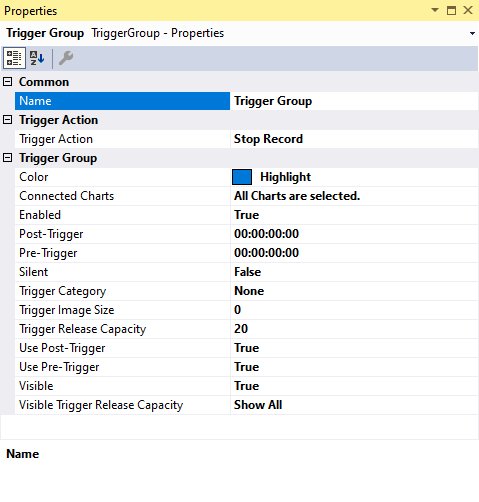The image size is (479, 502).
Task: Edit the Name value 'Trigger Group'
Action: (354, 101)
